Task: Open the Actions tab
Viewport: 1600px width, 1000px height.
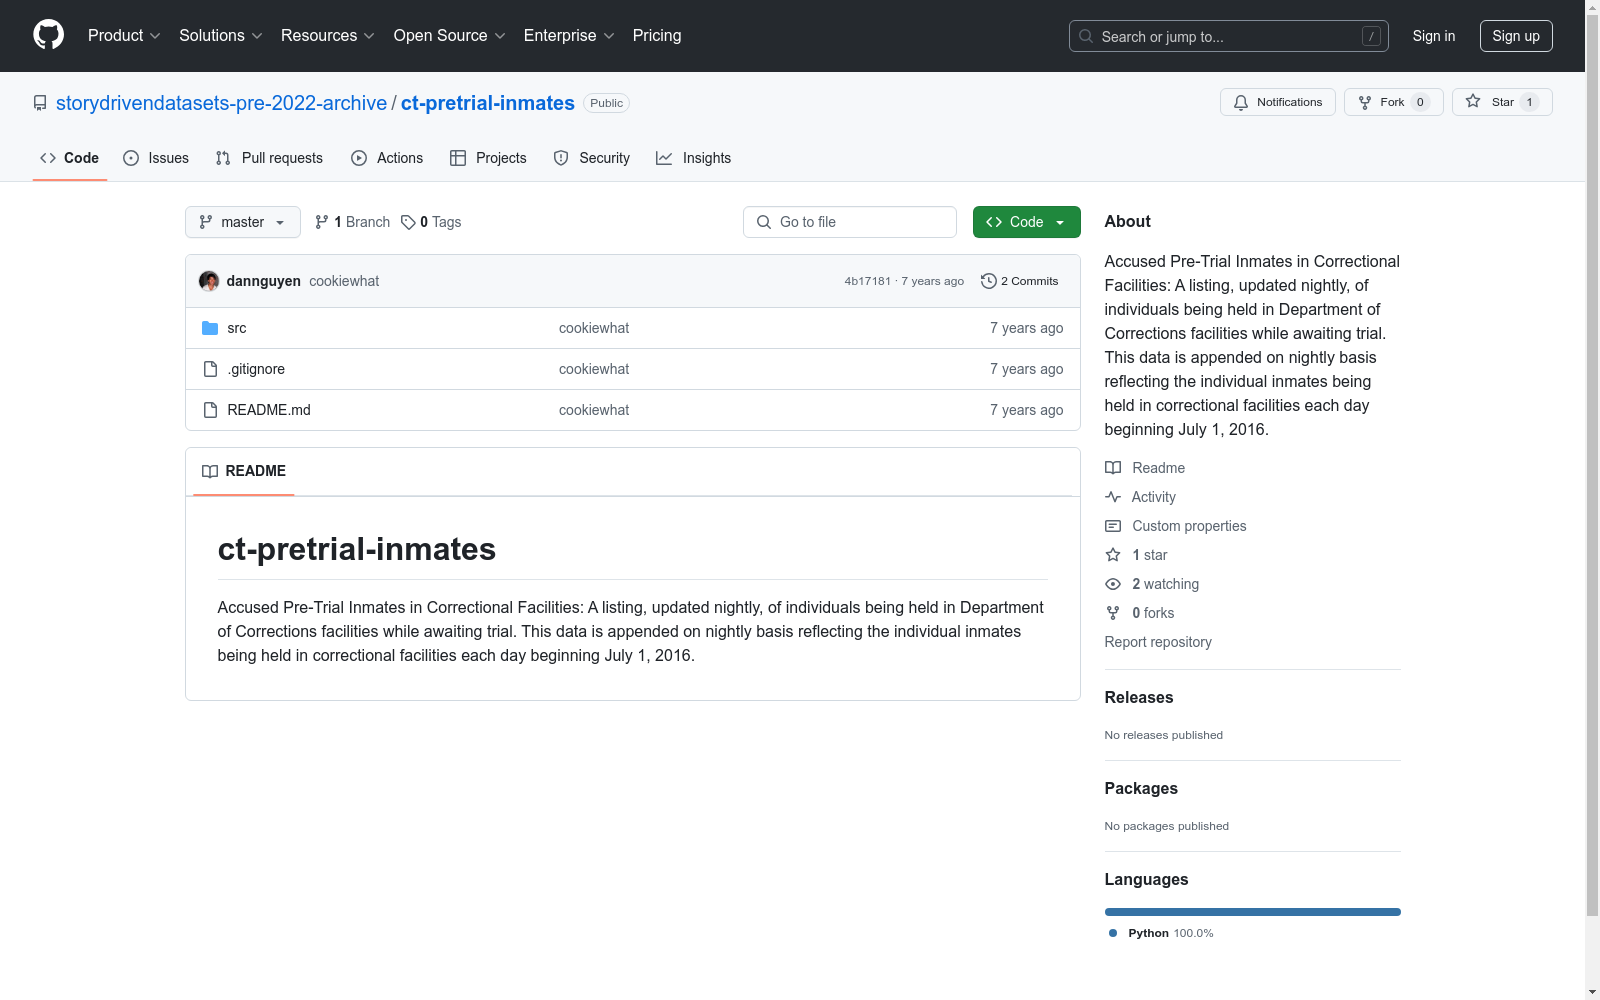Action: 387,158
